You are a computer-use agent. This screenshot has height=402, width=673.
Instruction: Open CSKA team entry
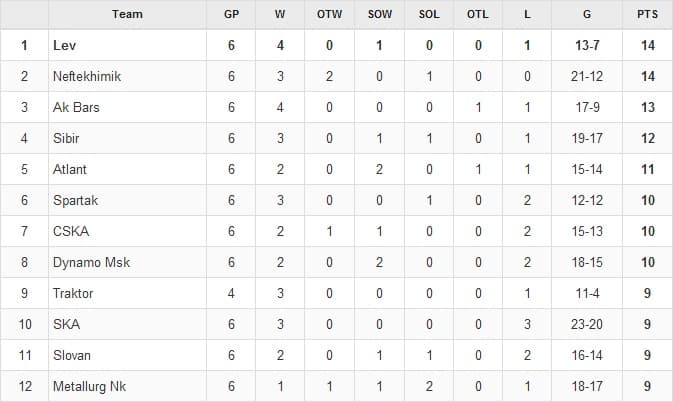coord(71,231)
